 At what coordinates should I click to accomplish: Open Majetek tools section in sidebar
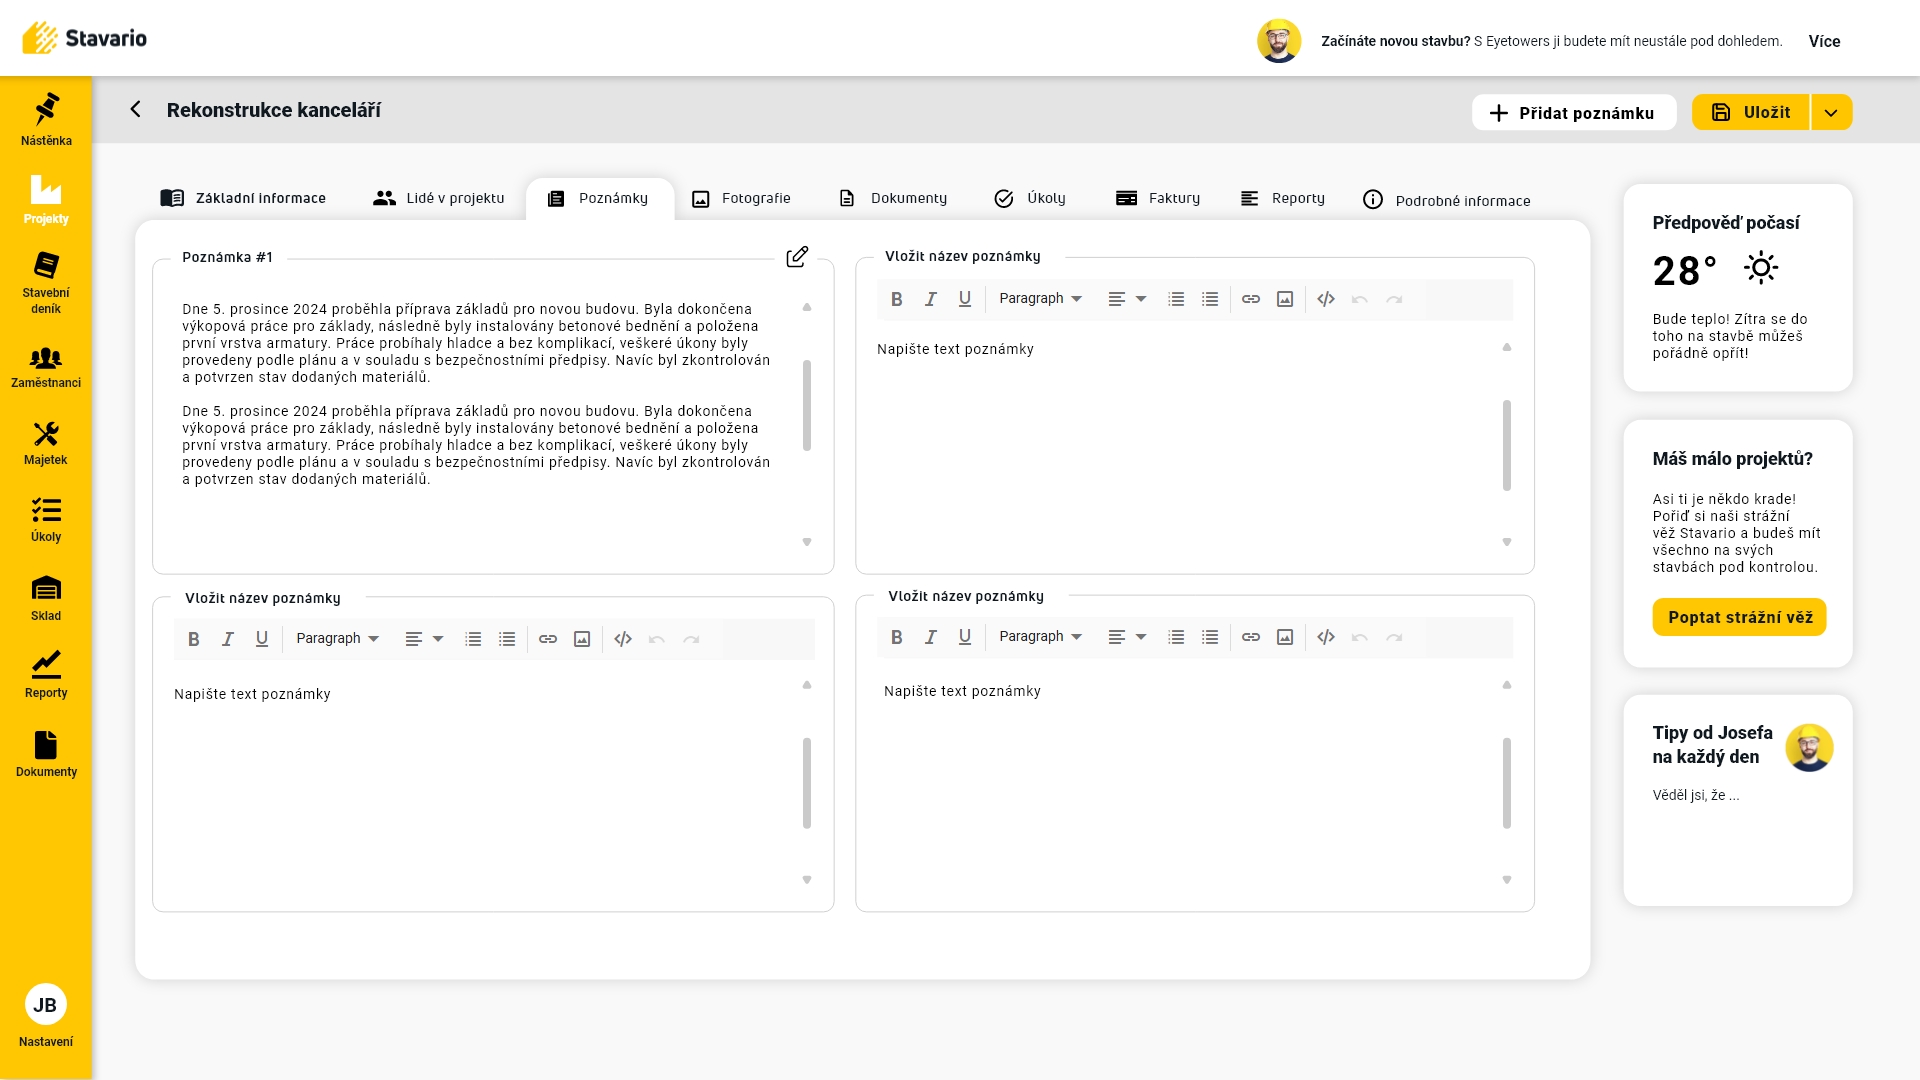click(x=46, y=443)
